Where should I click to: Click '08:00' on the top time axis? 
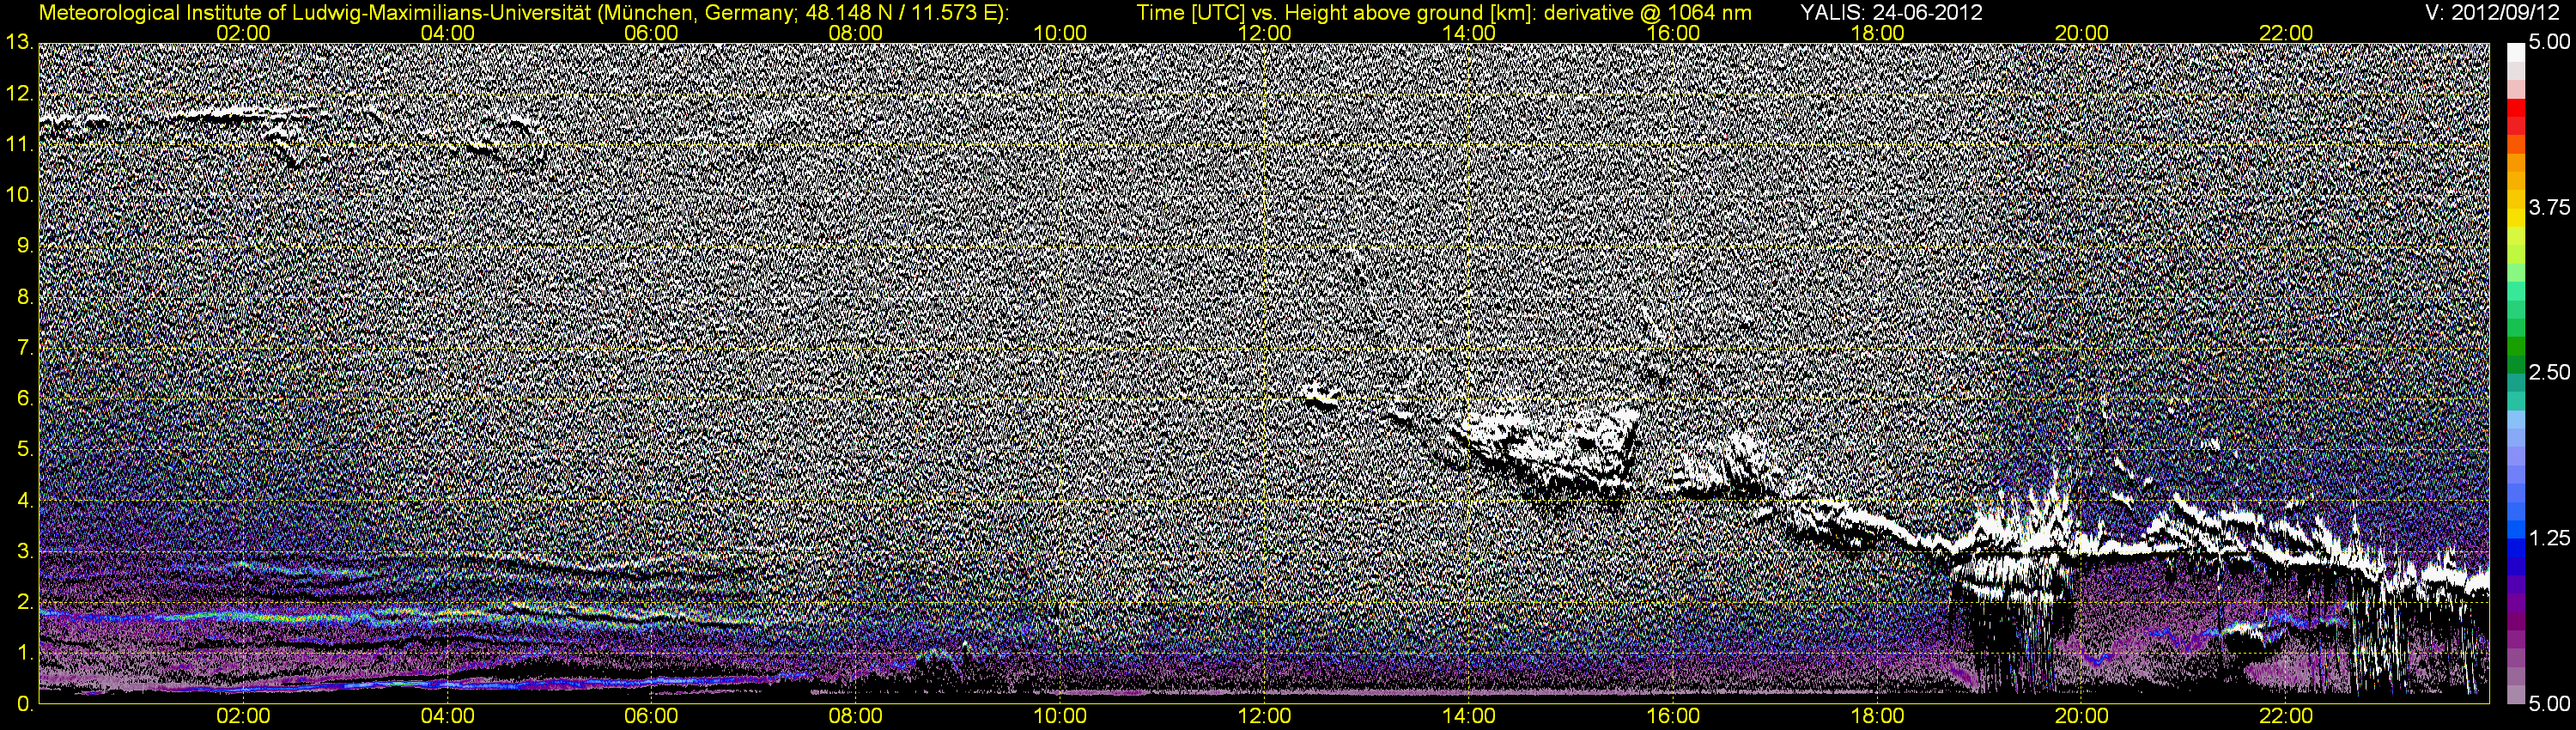856,33
